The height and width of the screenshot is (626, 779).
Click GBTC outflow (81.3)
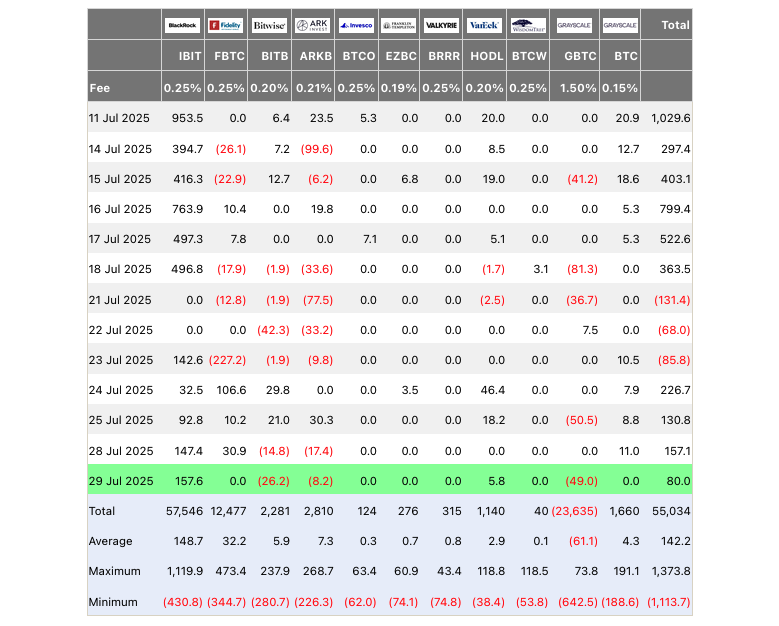(582, 269)
